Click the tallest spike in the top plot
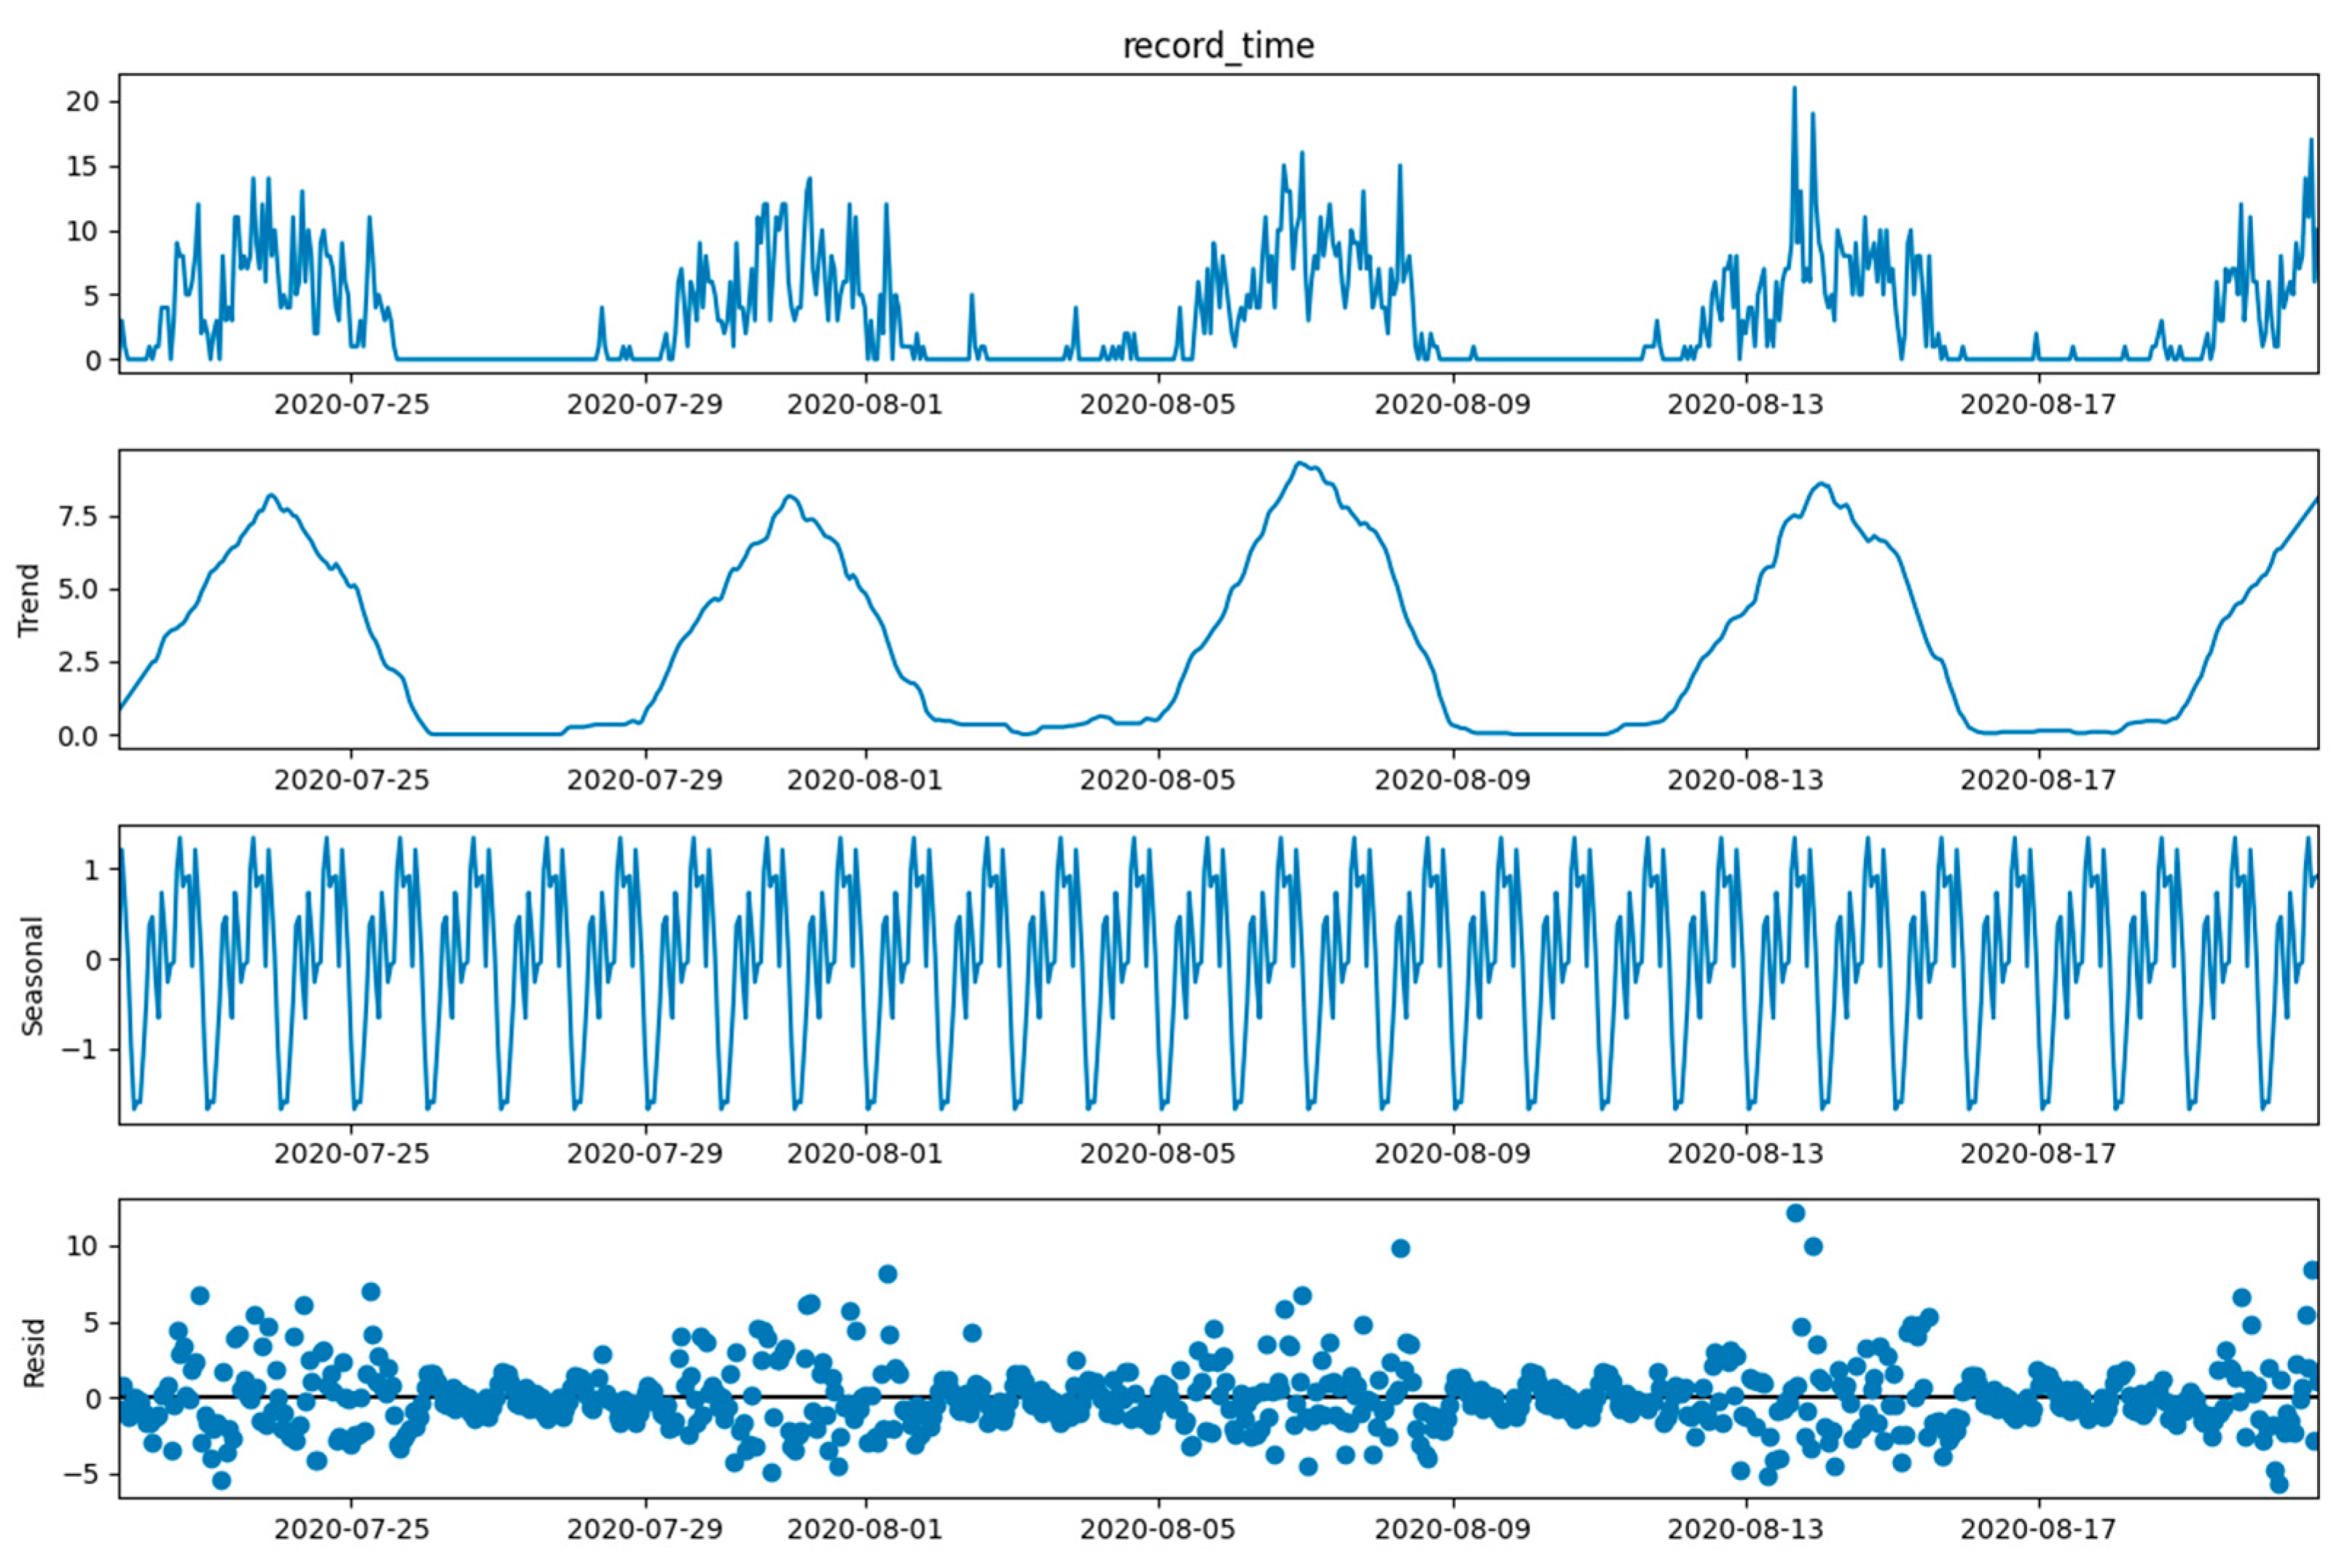 [x=1793, y=89]
